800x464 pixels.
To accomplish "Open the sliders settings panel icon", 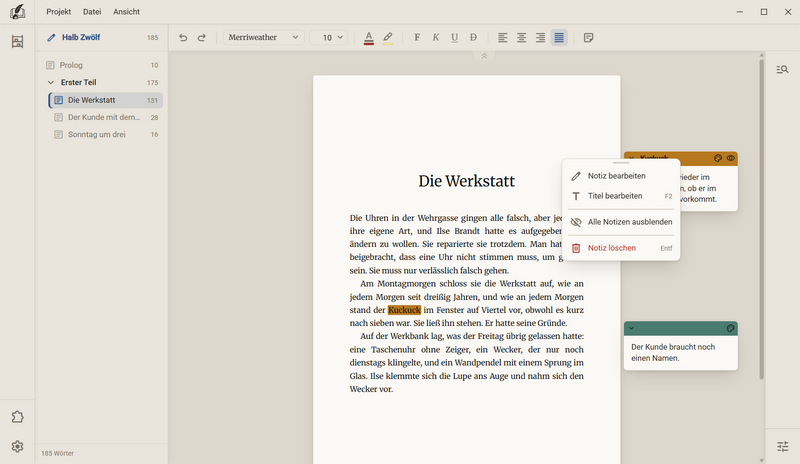I will point(782,447).
